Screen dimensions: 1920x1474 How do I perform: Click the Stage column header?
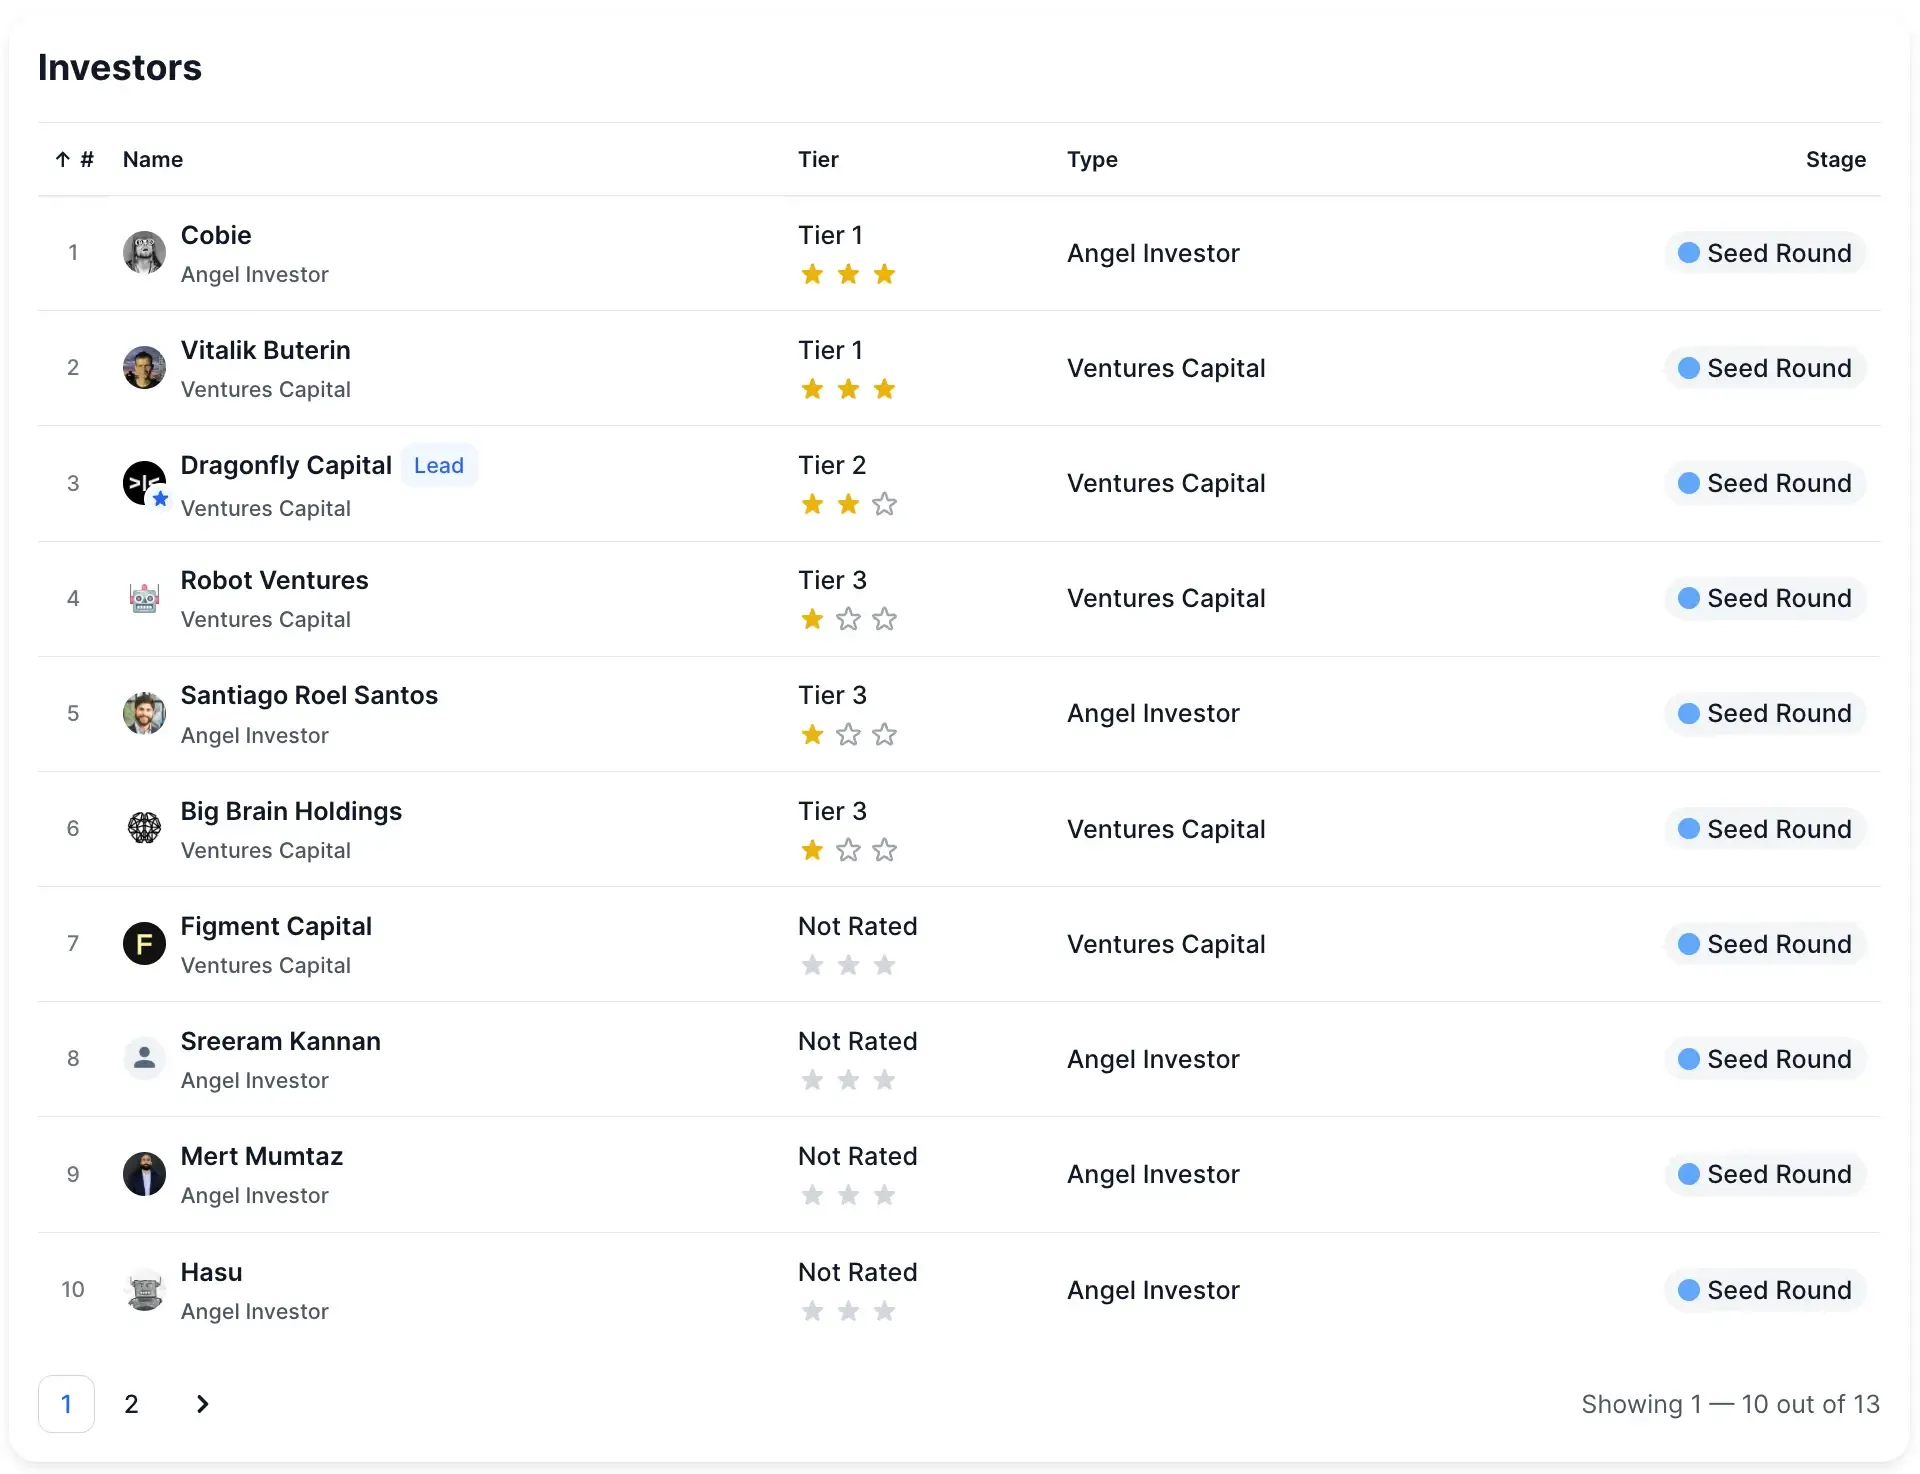tap(1835, 160)
